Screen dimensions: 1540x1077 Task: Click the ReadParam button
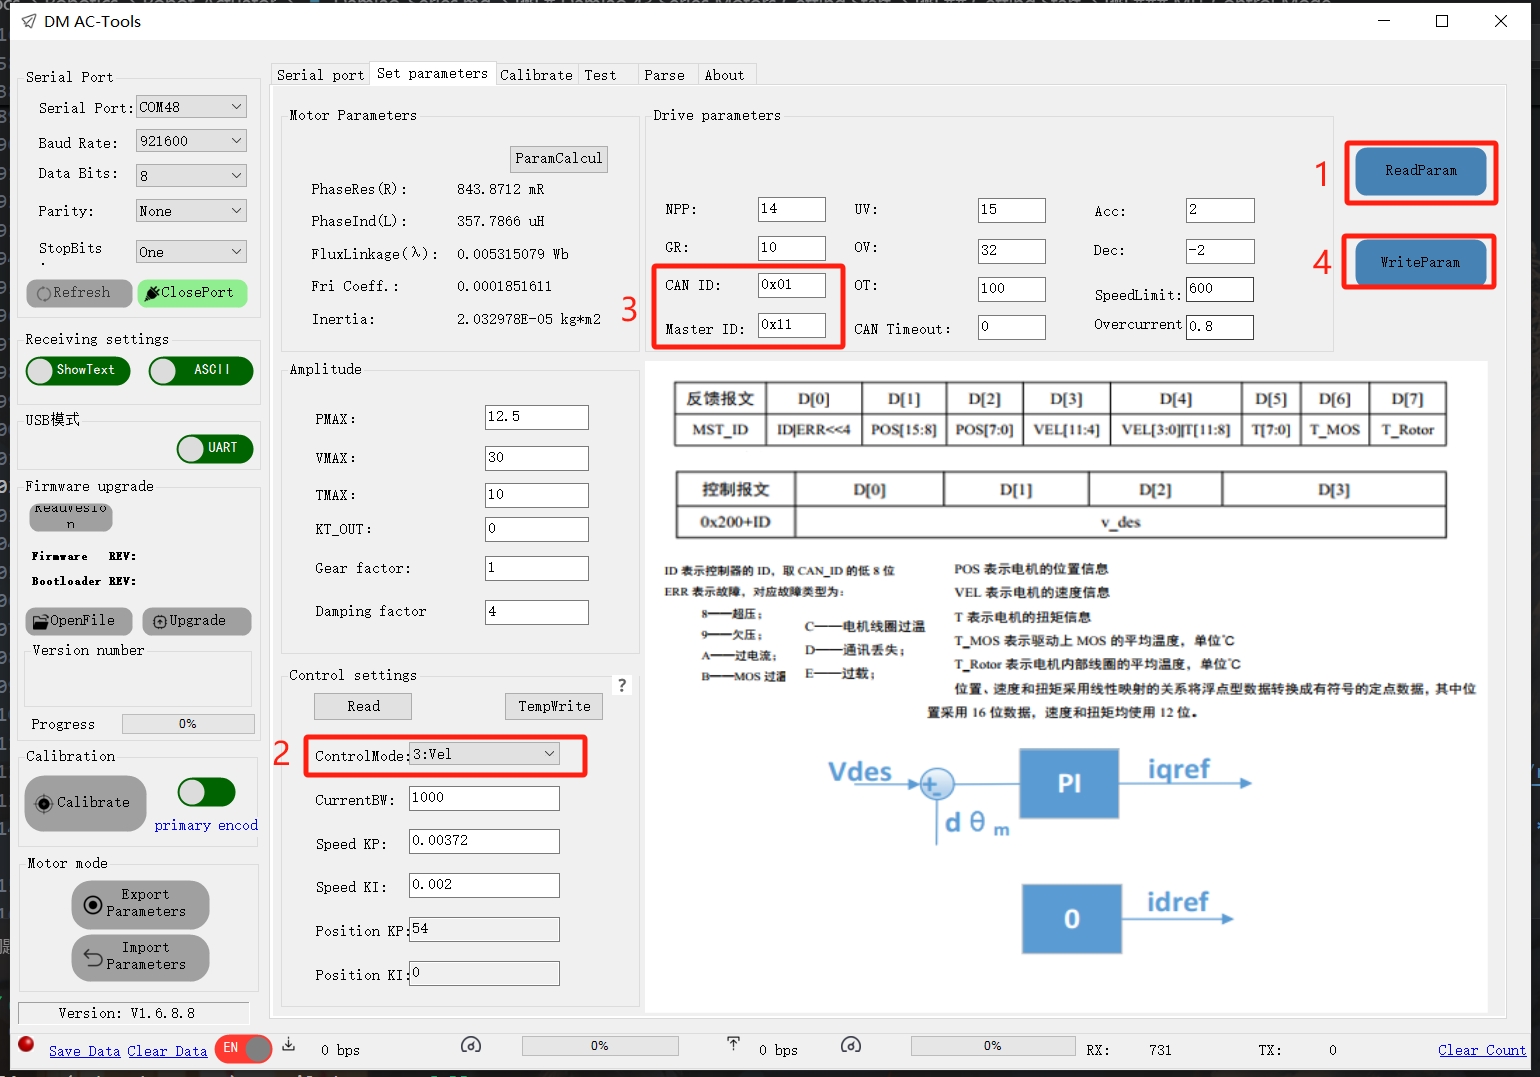click(x=1421, y=171)
